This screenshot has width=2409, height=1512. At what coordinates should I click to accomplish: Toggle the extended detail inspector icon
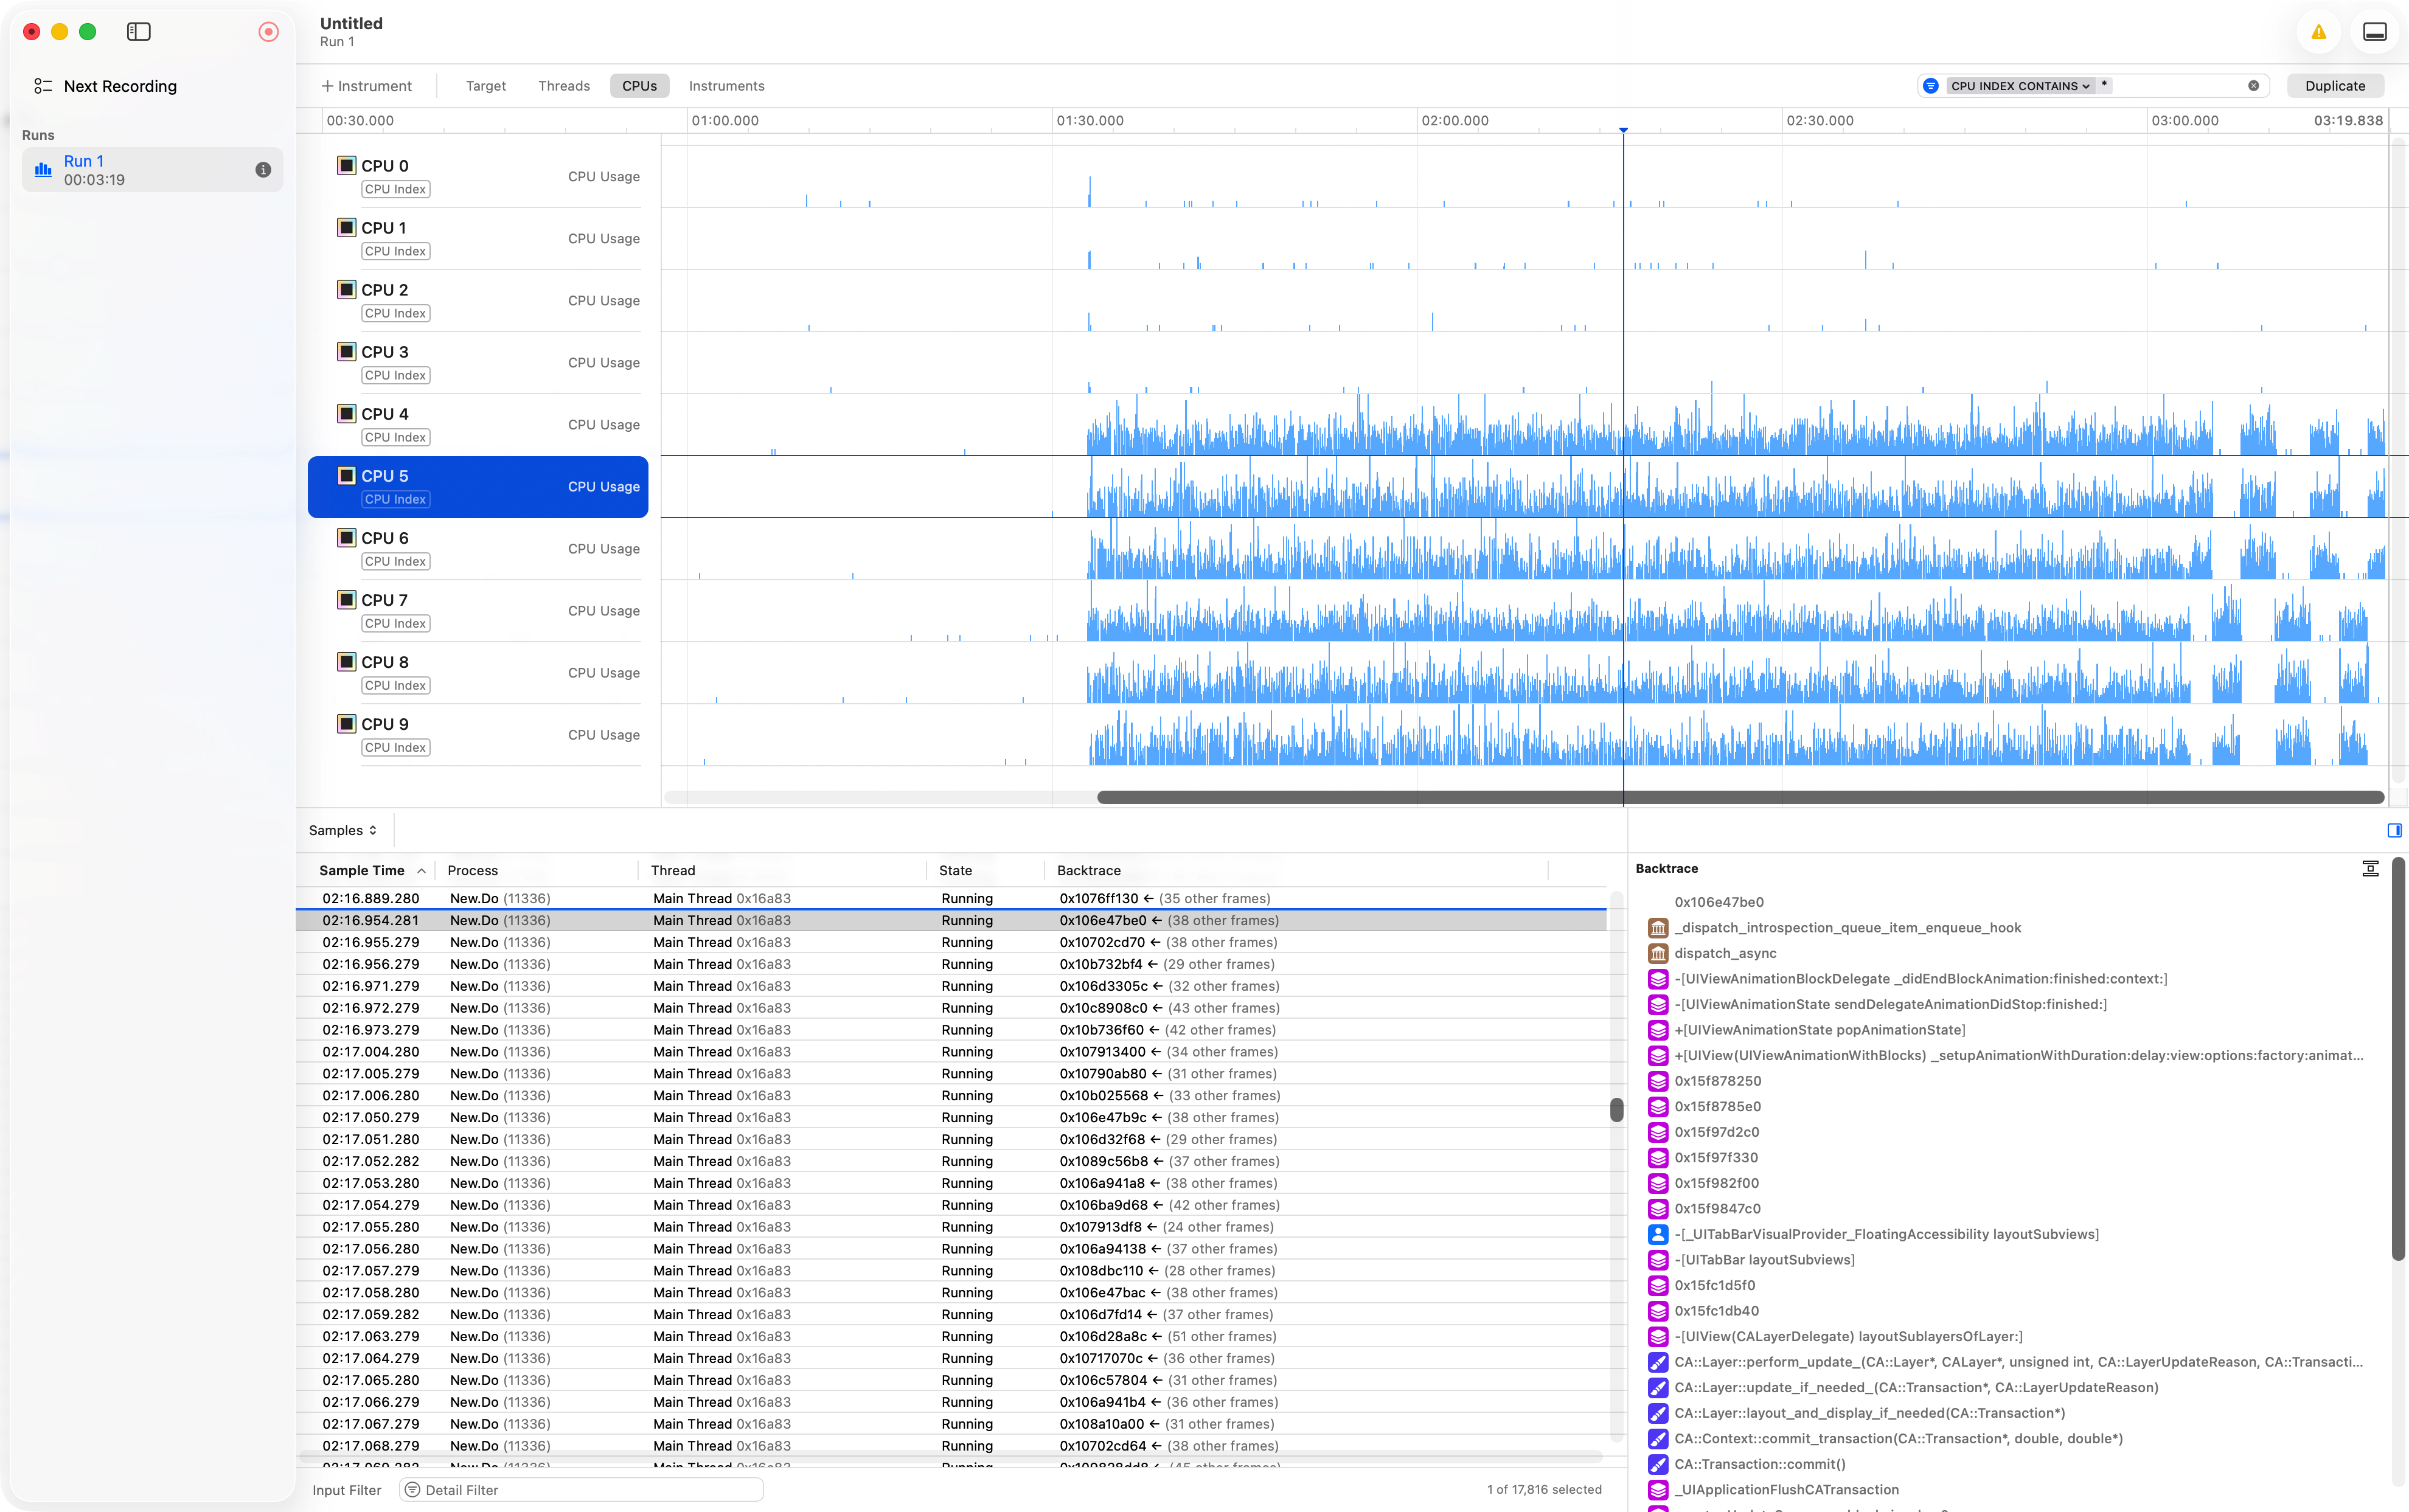[2394, 830]
